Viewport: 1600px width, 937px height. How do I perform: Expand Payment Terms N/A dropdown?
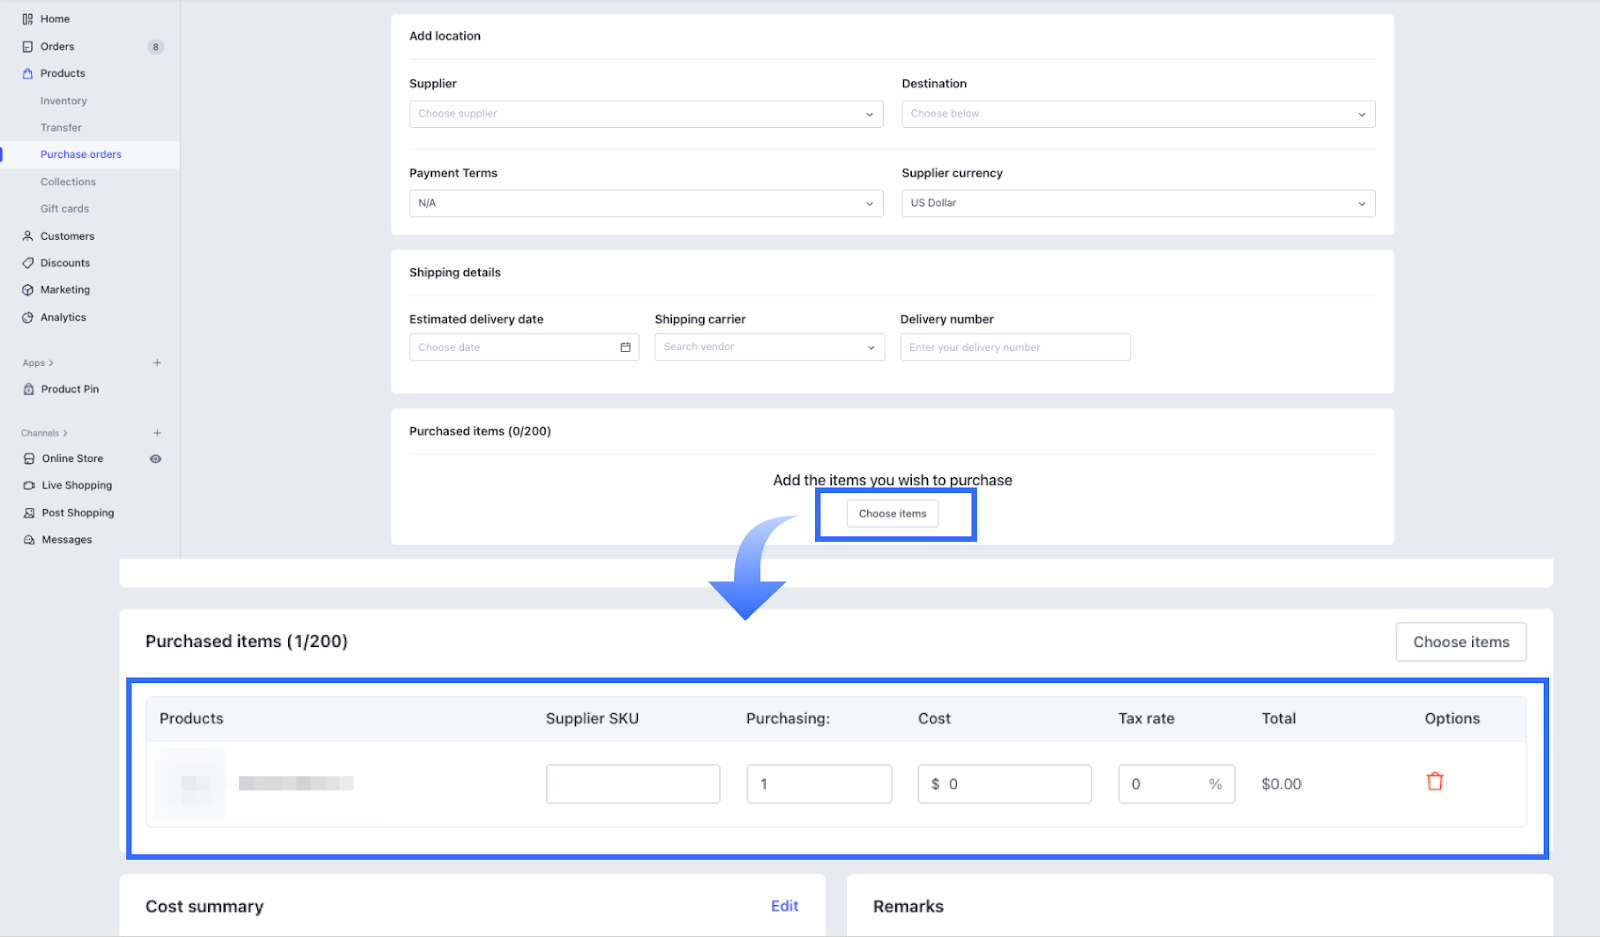(x=645, y=203)
